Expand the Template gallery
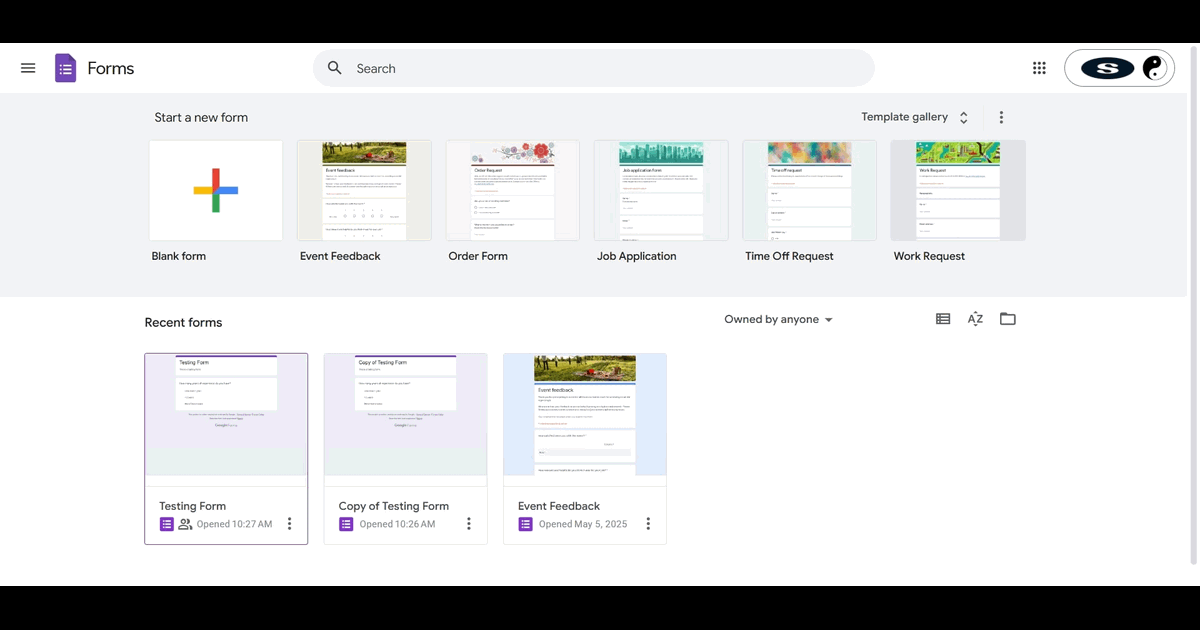This screenshot has width=1200, height=630. 915,117
